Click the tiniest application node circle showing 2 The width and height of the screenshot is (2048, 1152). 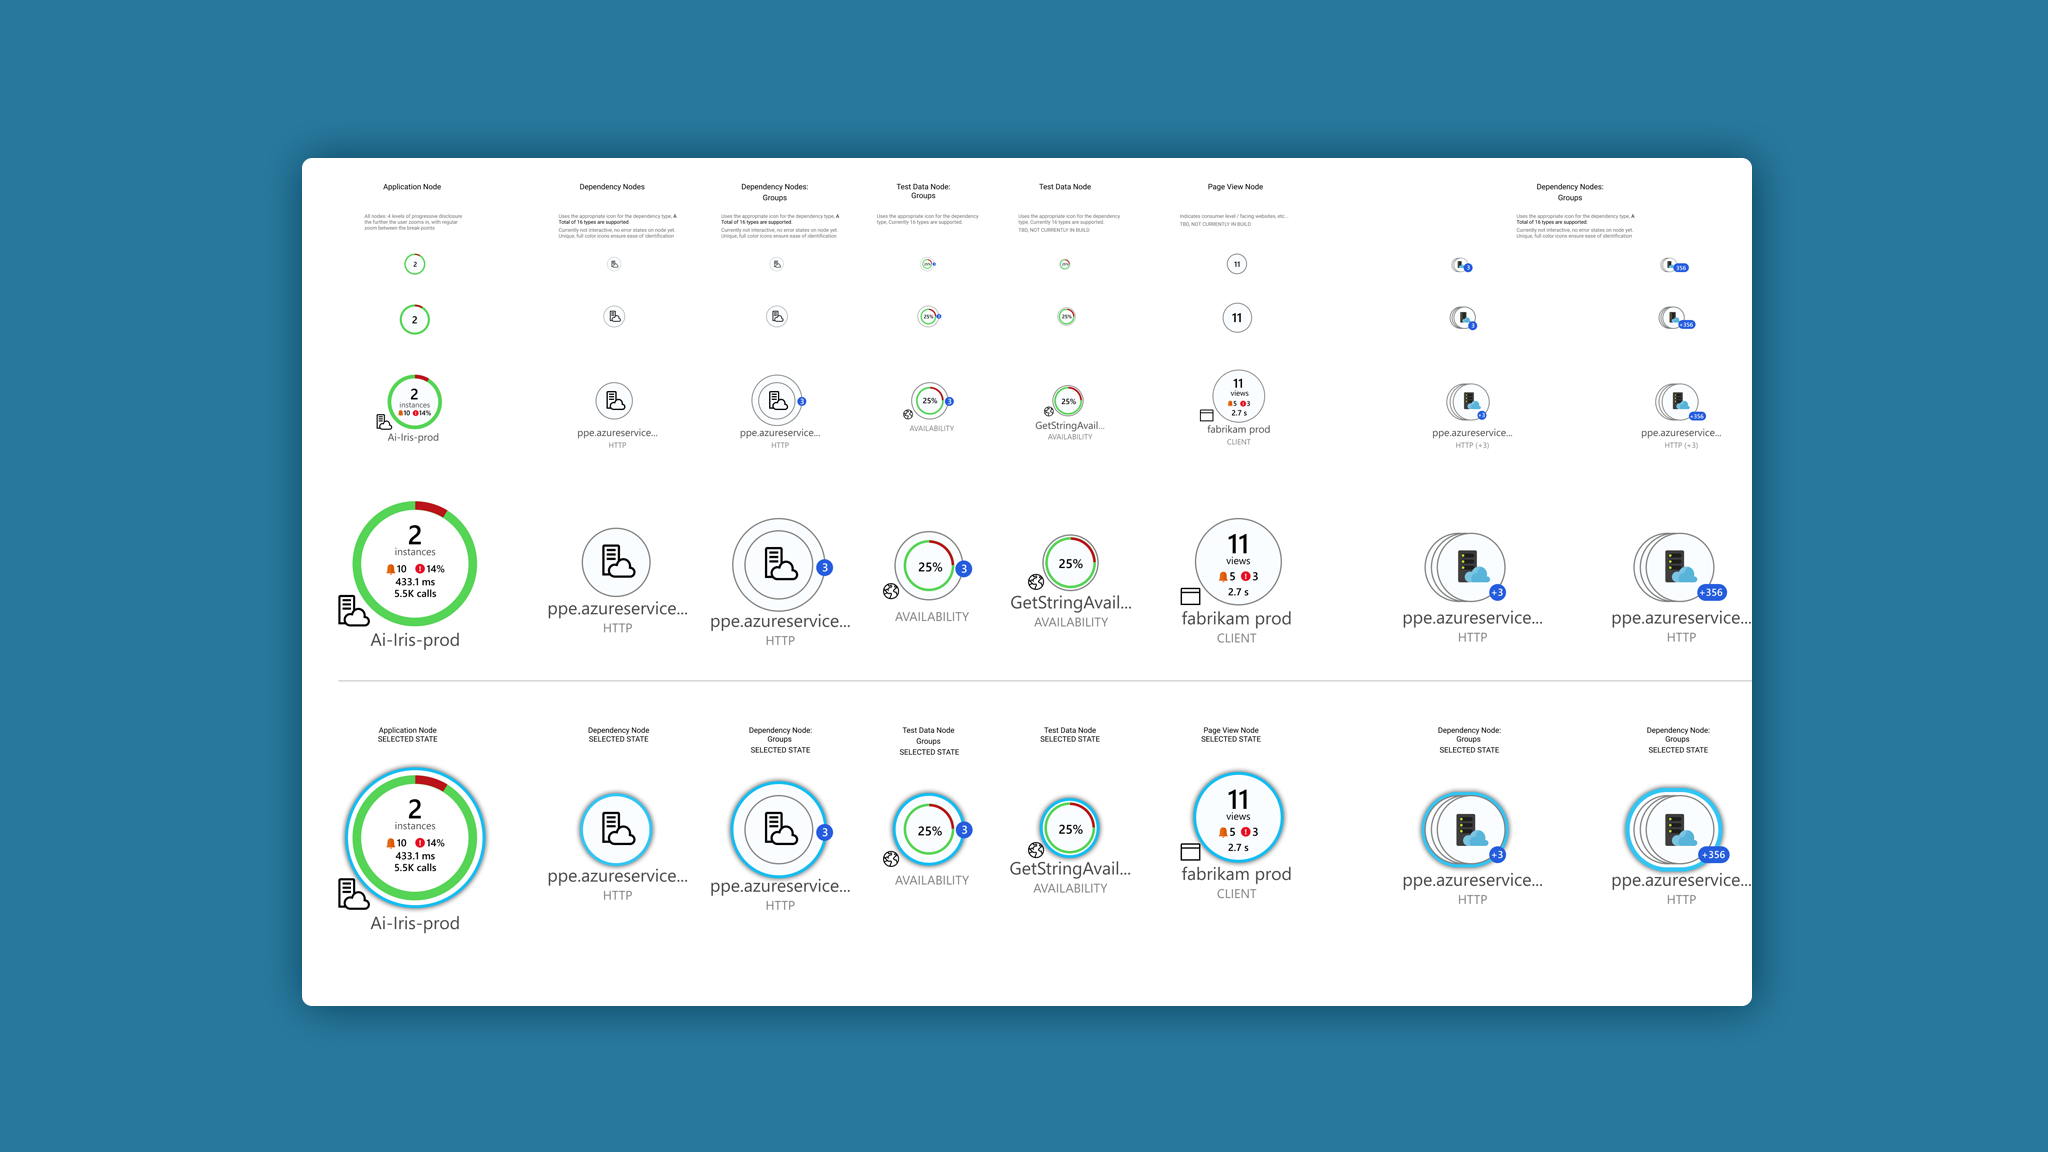415,264
